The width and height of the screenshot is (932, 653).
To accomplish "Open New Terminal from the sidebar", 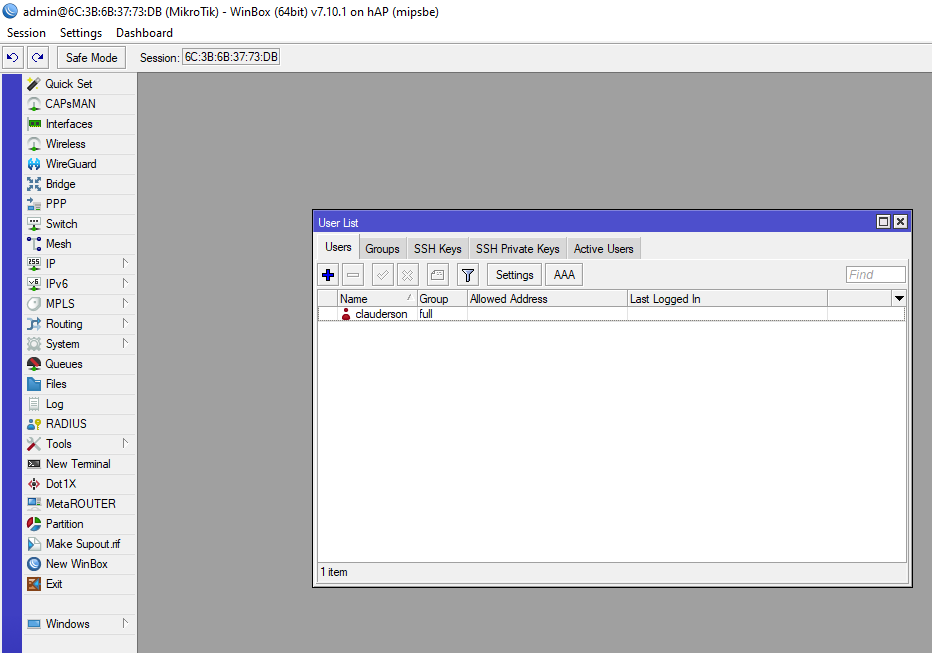I will point(77,464).
